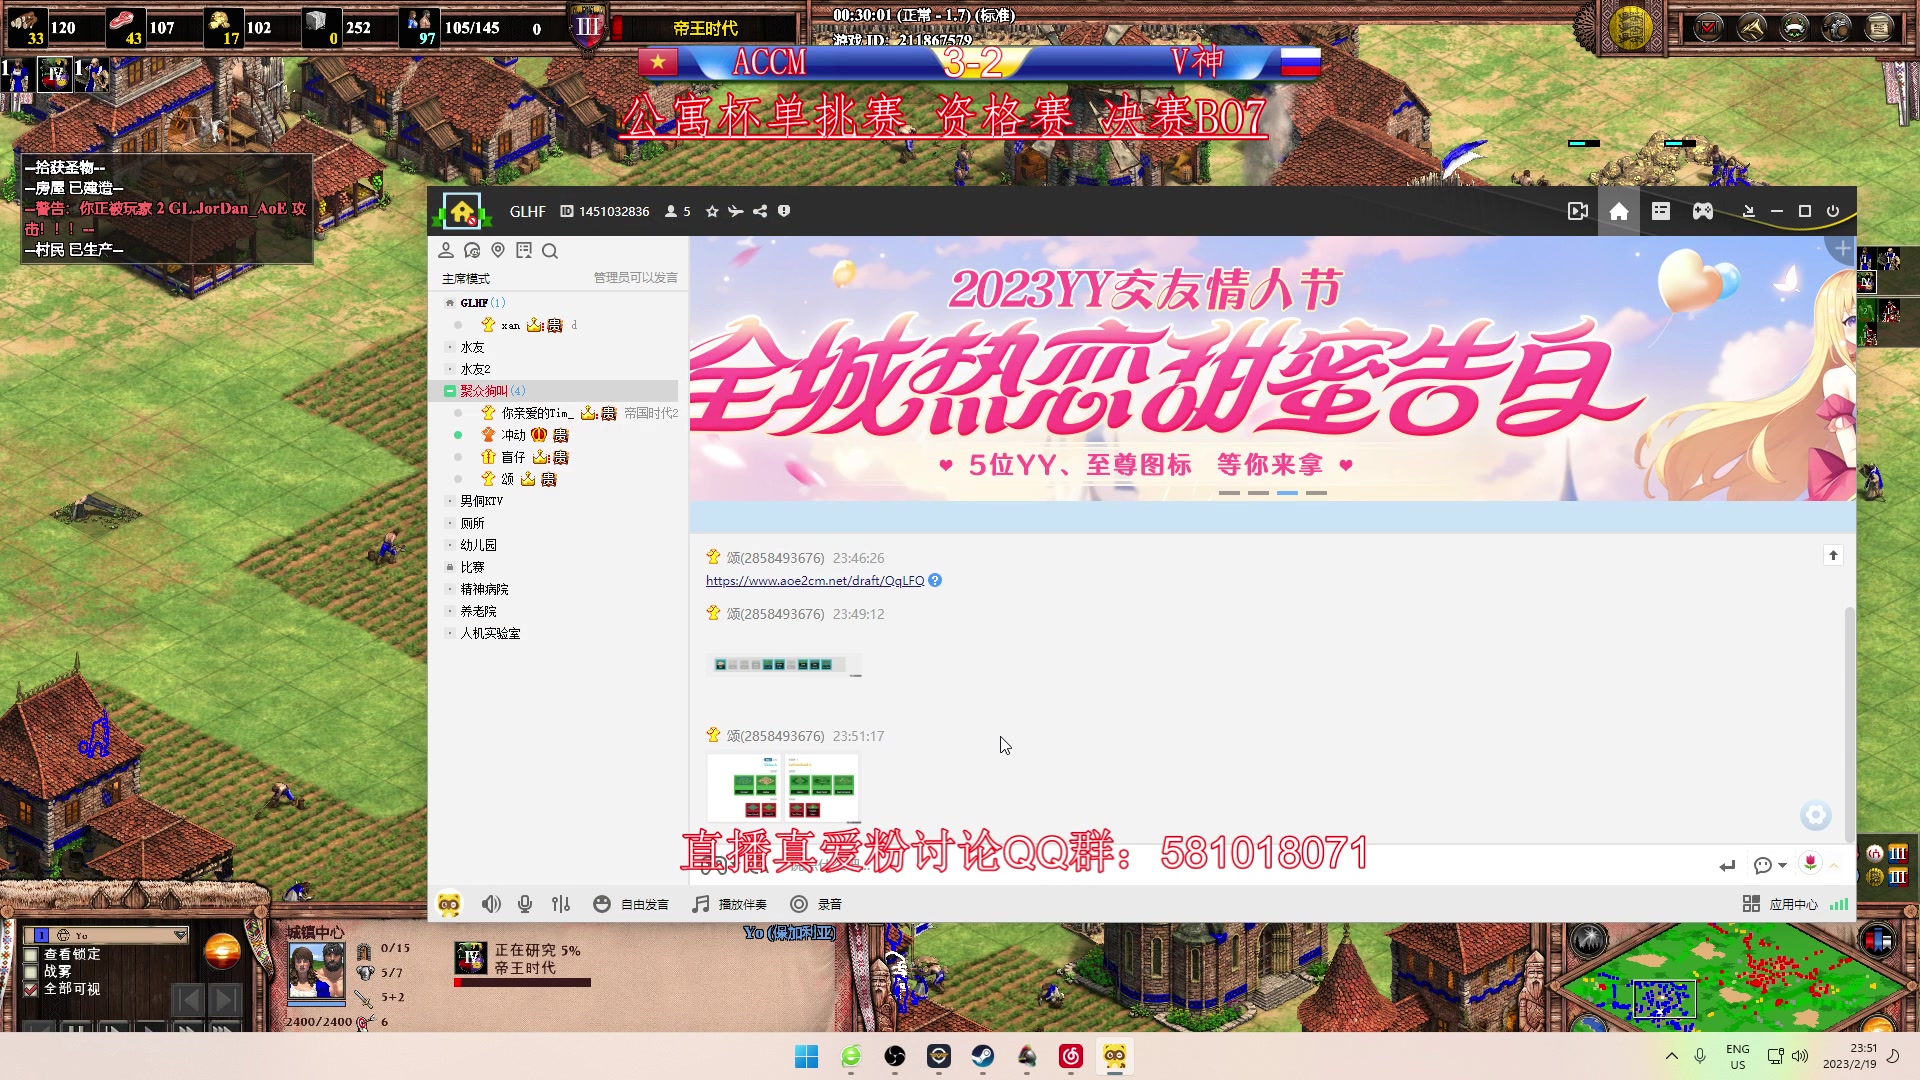Click the shield report icon in the title bar
The height and width of the screenshot is (1080, 1920).
coord(784,211)
